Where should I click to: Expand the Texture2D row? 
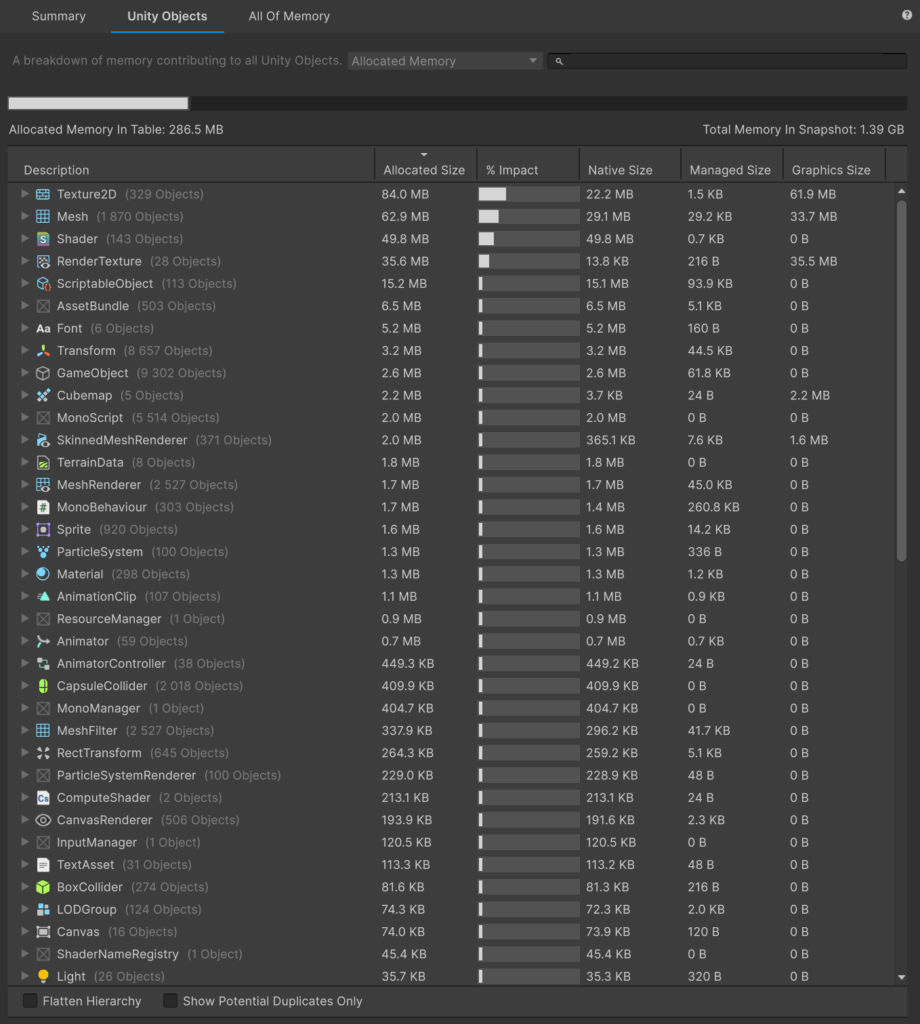pyautogui.click(x=24, y=194)
